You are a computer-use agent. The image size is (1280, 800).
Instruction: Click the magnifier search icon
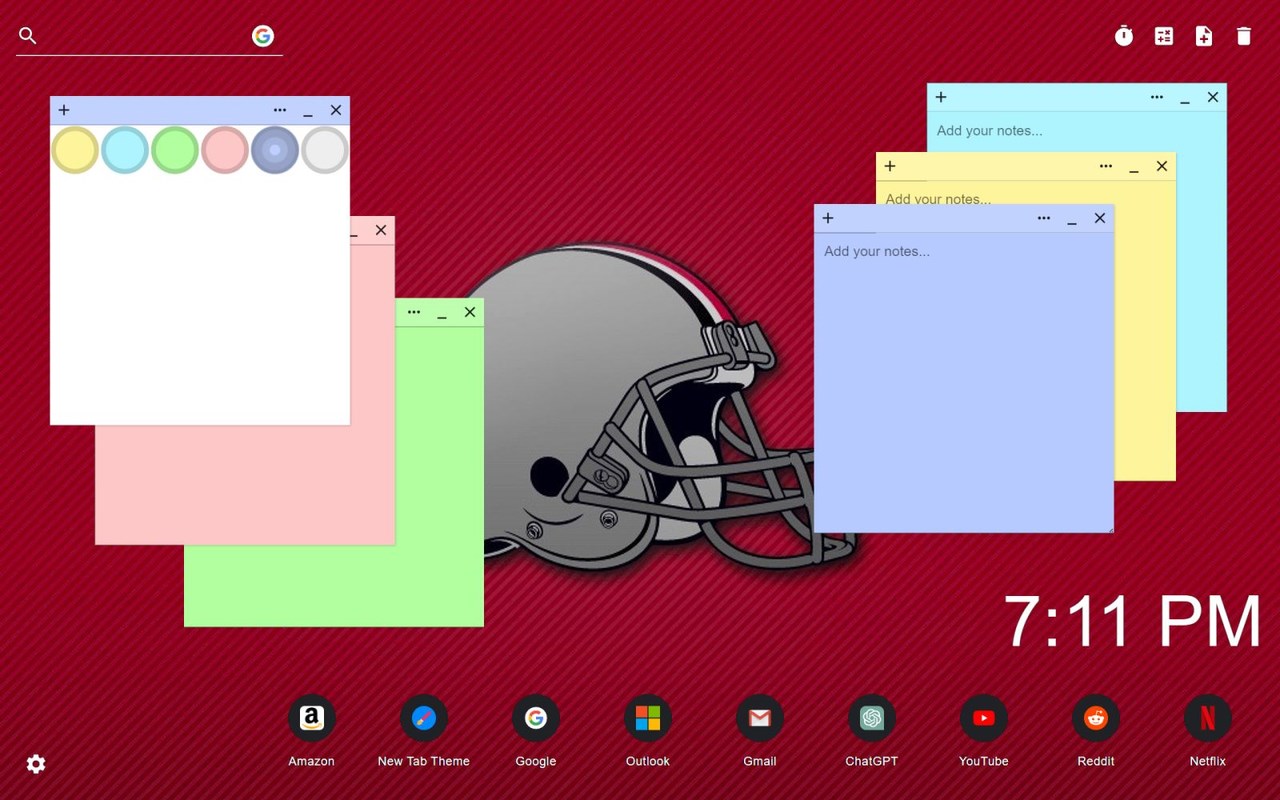pyautogui.click(x=28, y=36)
